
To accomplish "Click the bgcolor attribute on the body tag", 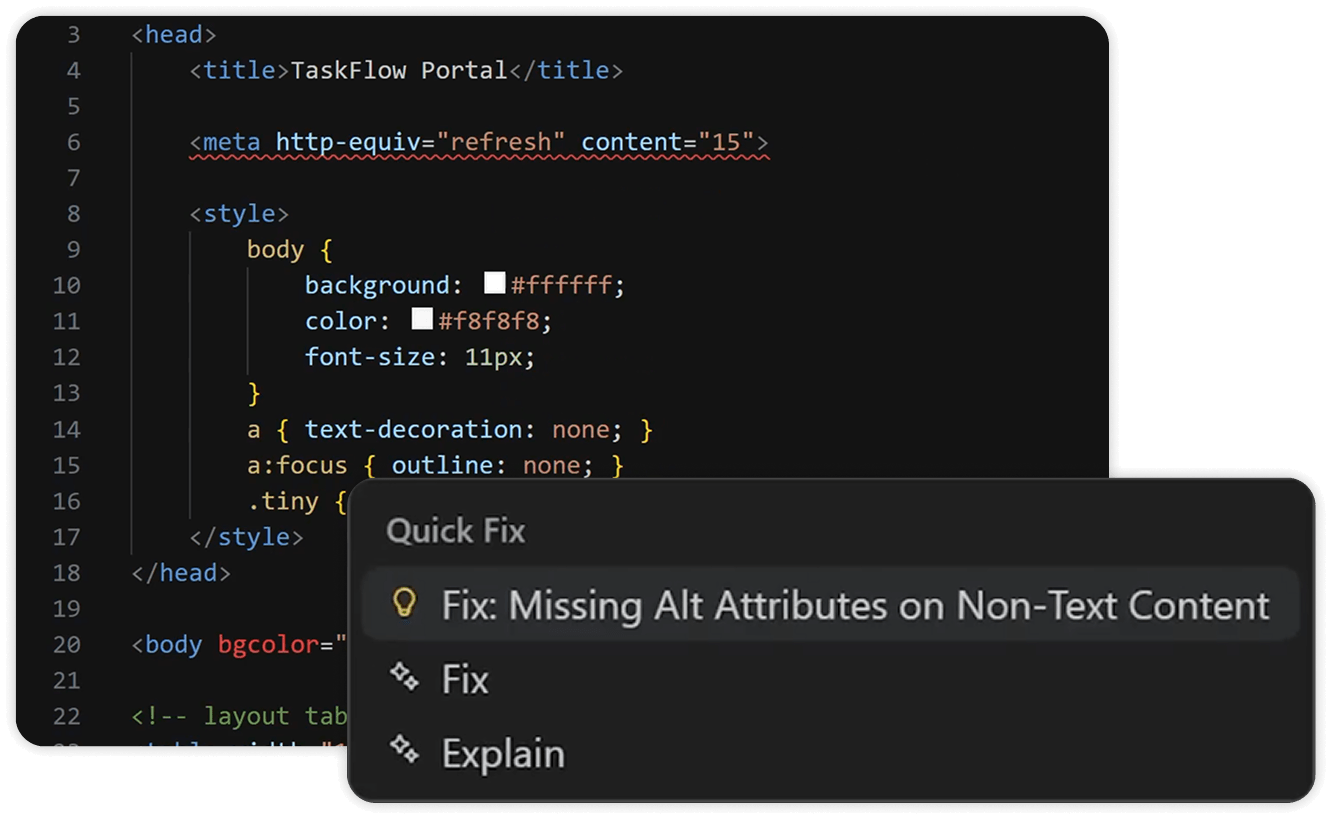I will pyautogui.click(x=268, y=645).
